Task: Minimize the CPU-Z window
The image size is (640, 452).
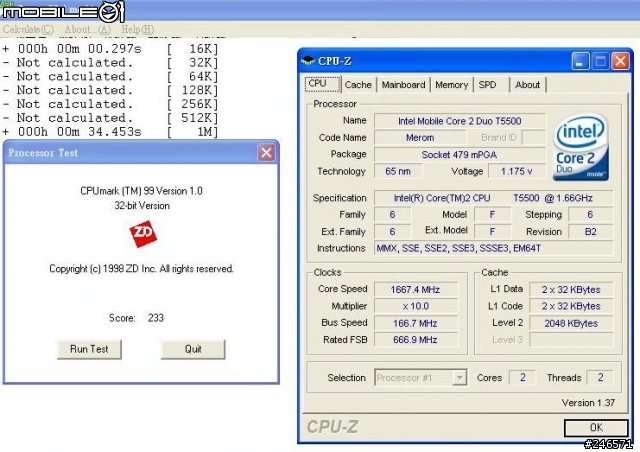Action: 580,61
